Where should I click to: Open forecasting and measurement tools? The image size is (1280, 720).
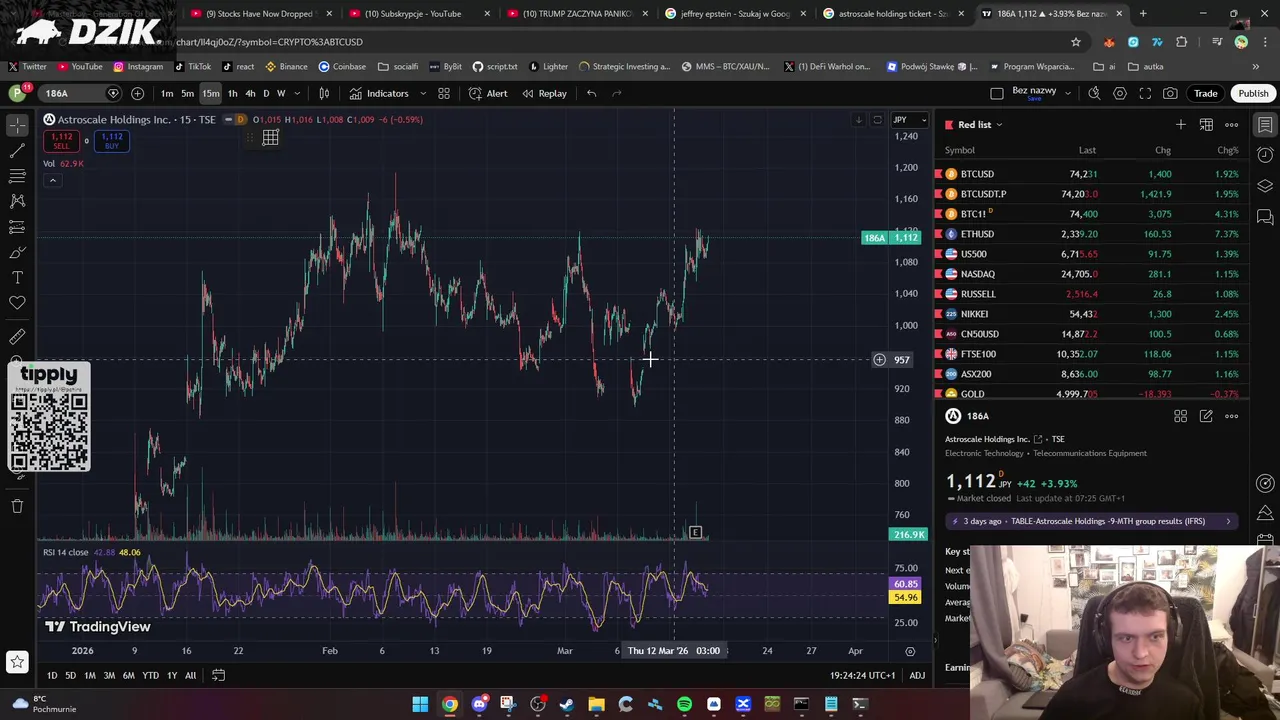tap(17, 227)
